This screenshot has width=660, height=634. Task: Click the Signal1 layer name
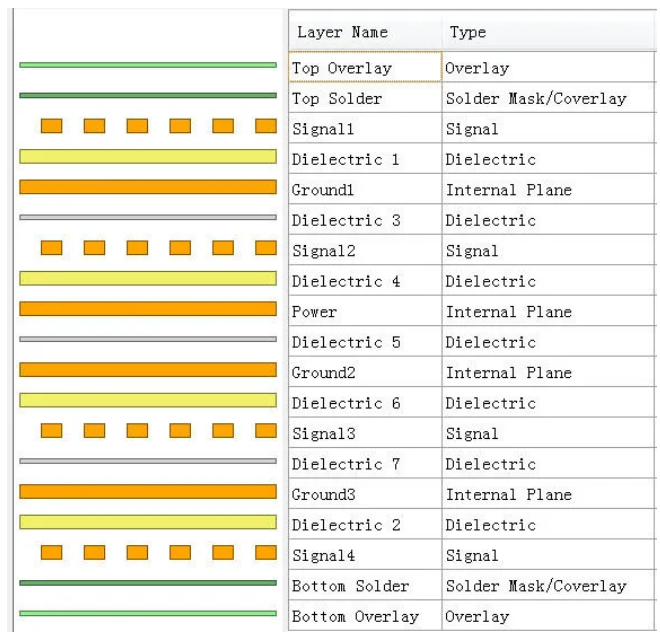click(325, 129)
